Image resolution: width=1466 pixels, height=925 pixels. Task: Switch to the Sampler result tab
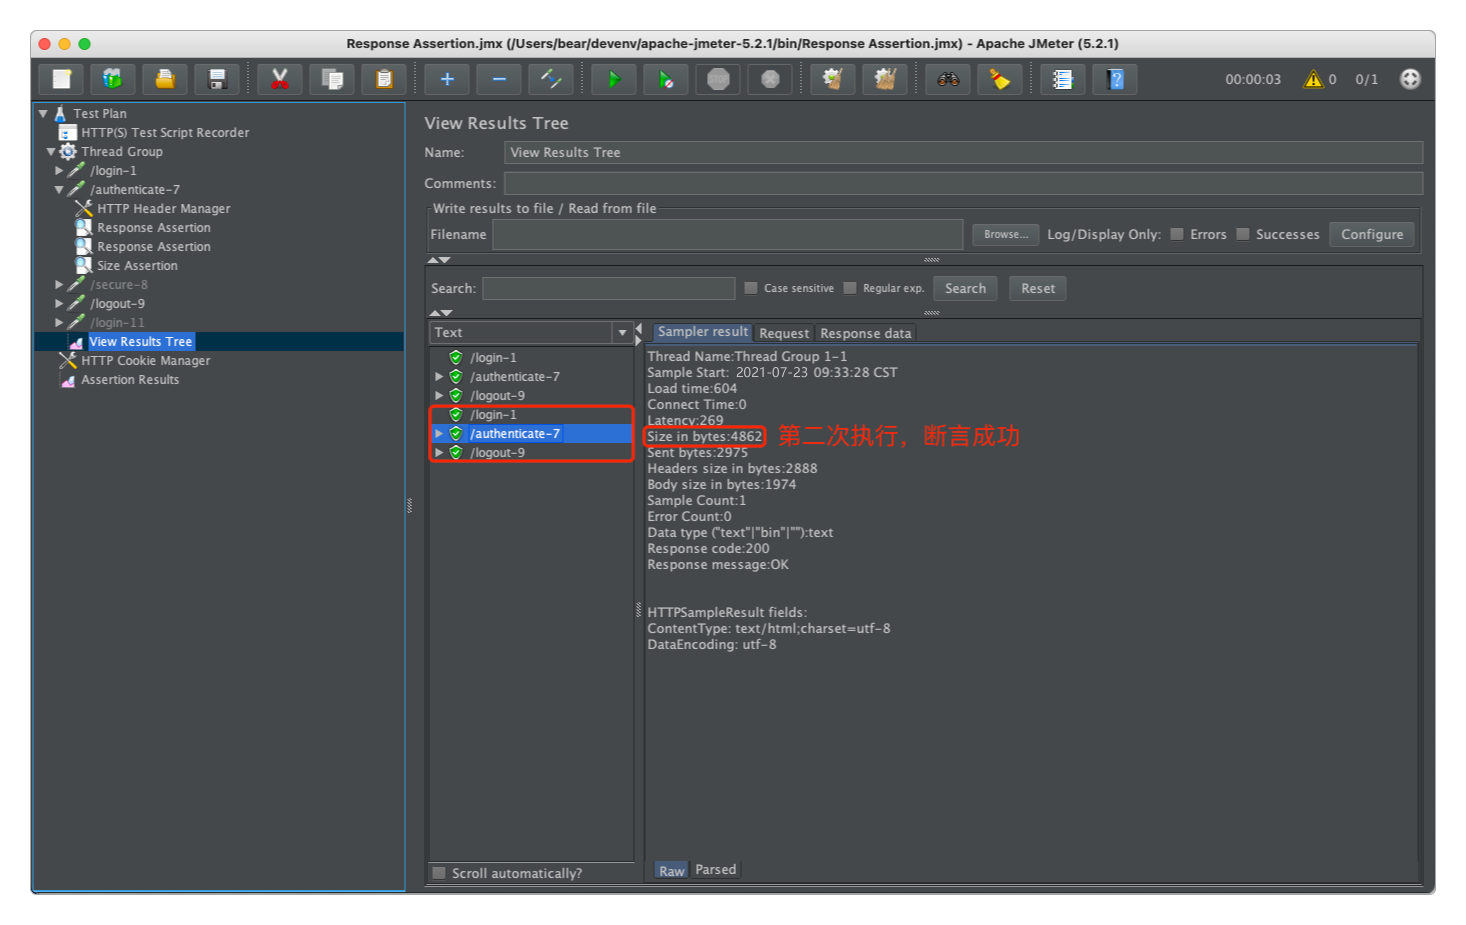click(x=702, y=332)
